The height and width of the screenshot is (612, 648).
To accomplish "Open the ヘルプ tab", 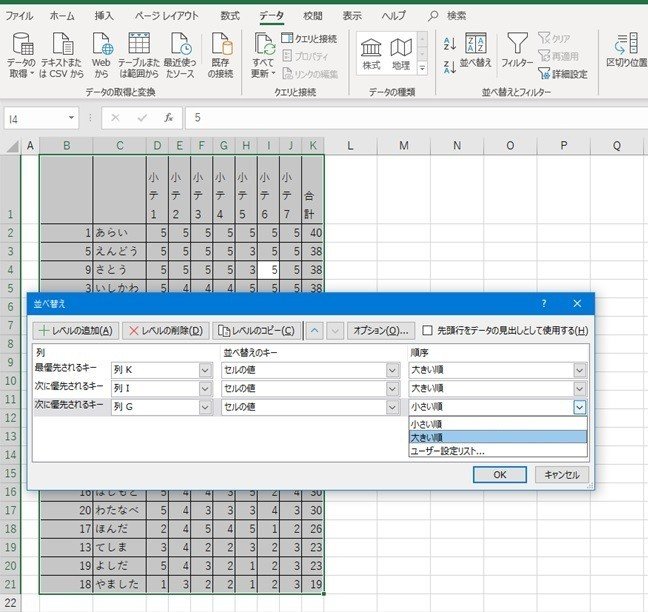I will 393,16.
